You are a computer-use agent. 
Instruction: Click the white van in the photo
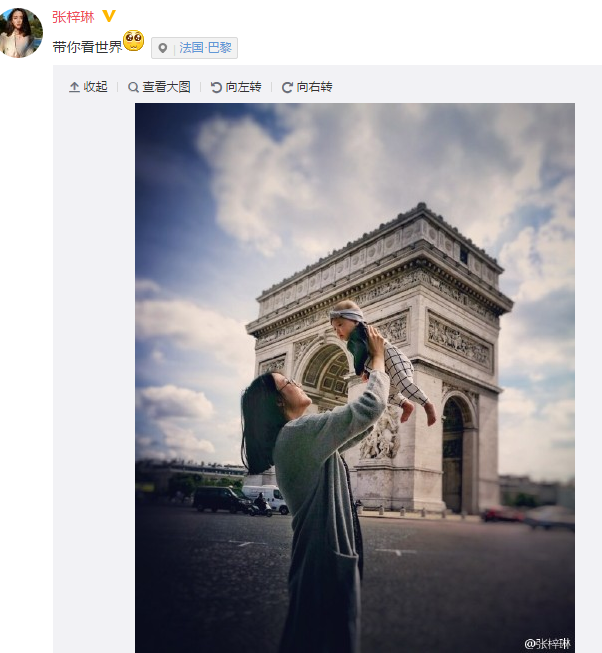(266, 498)
